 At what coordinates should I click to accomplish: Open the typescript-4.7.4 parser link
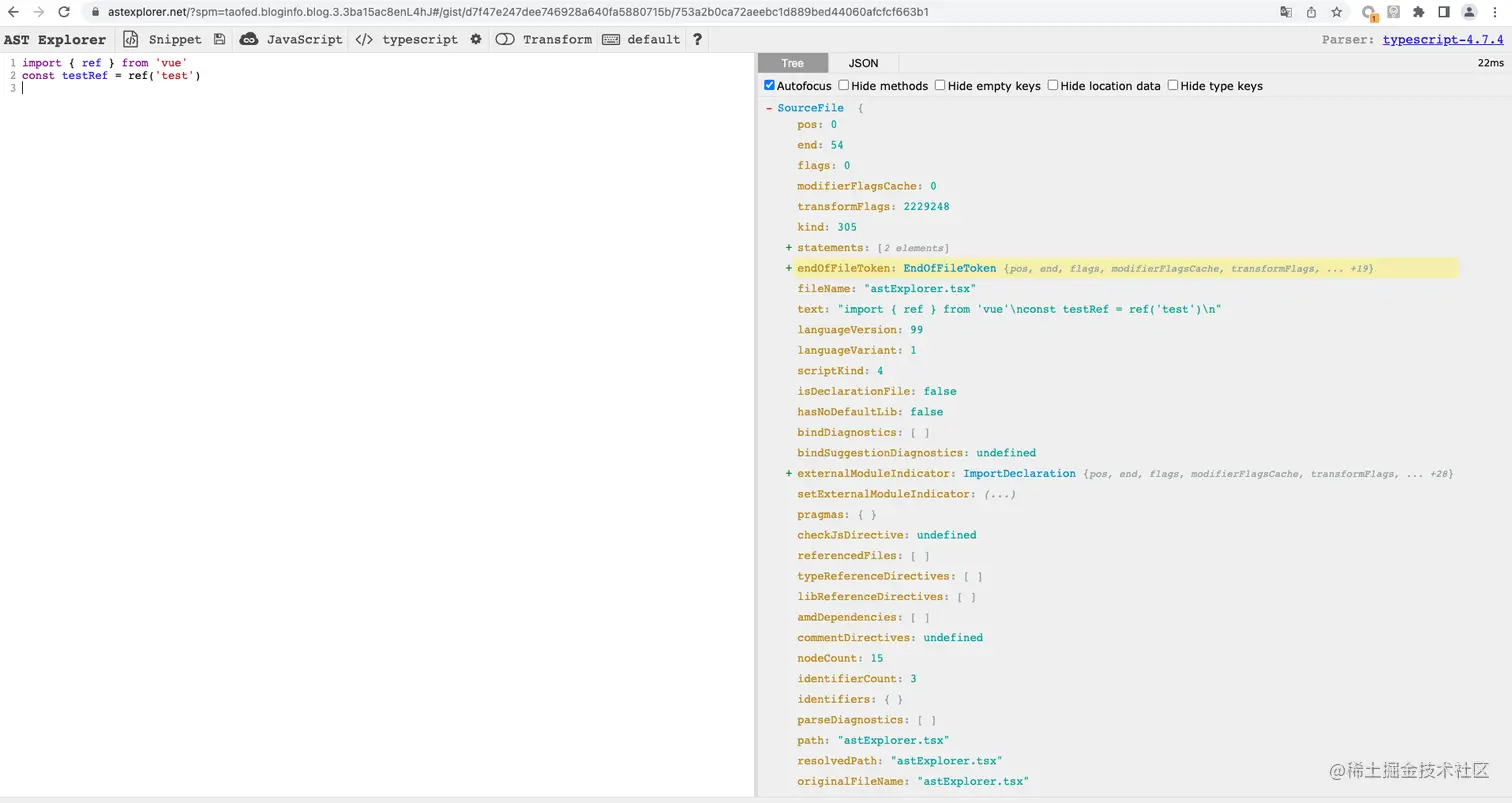pyautogui.click(x=1443, y=40)
